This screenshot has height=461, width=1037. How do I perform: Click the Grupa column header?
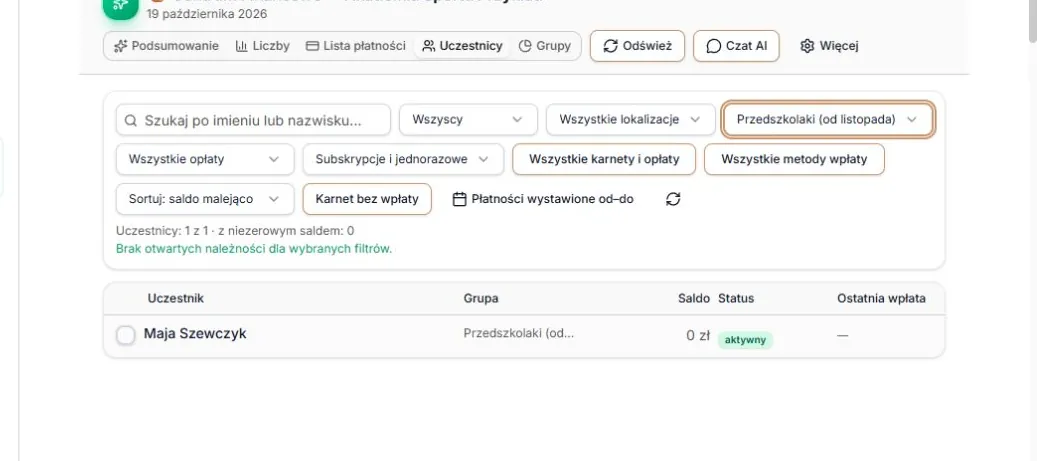(481, 298)
